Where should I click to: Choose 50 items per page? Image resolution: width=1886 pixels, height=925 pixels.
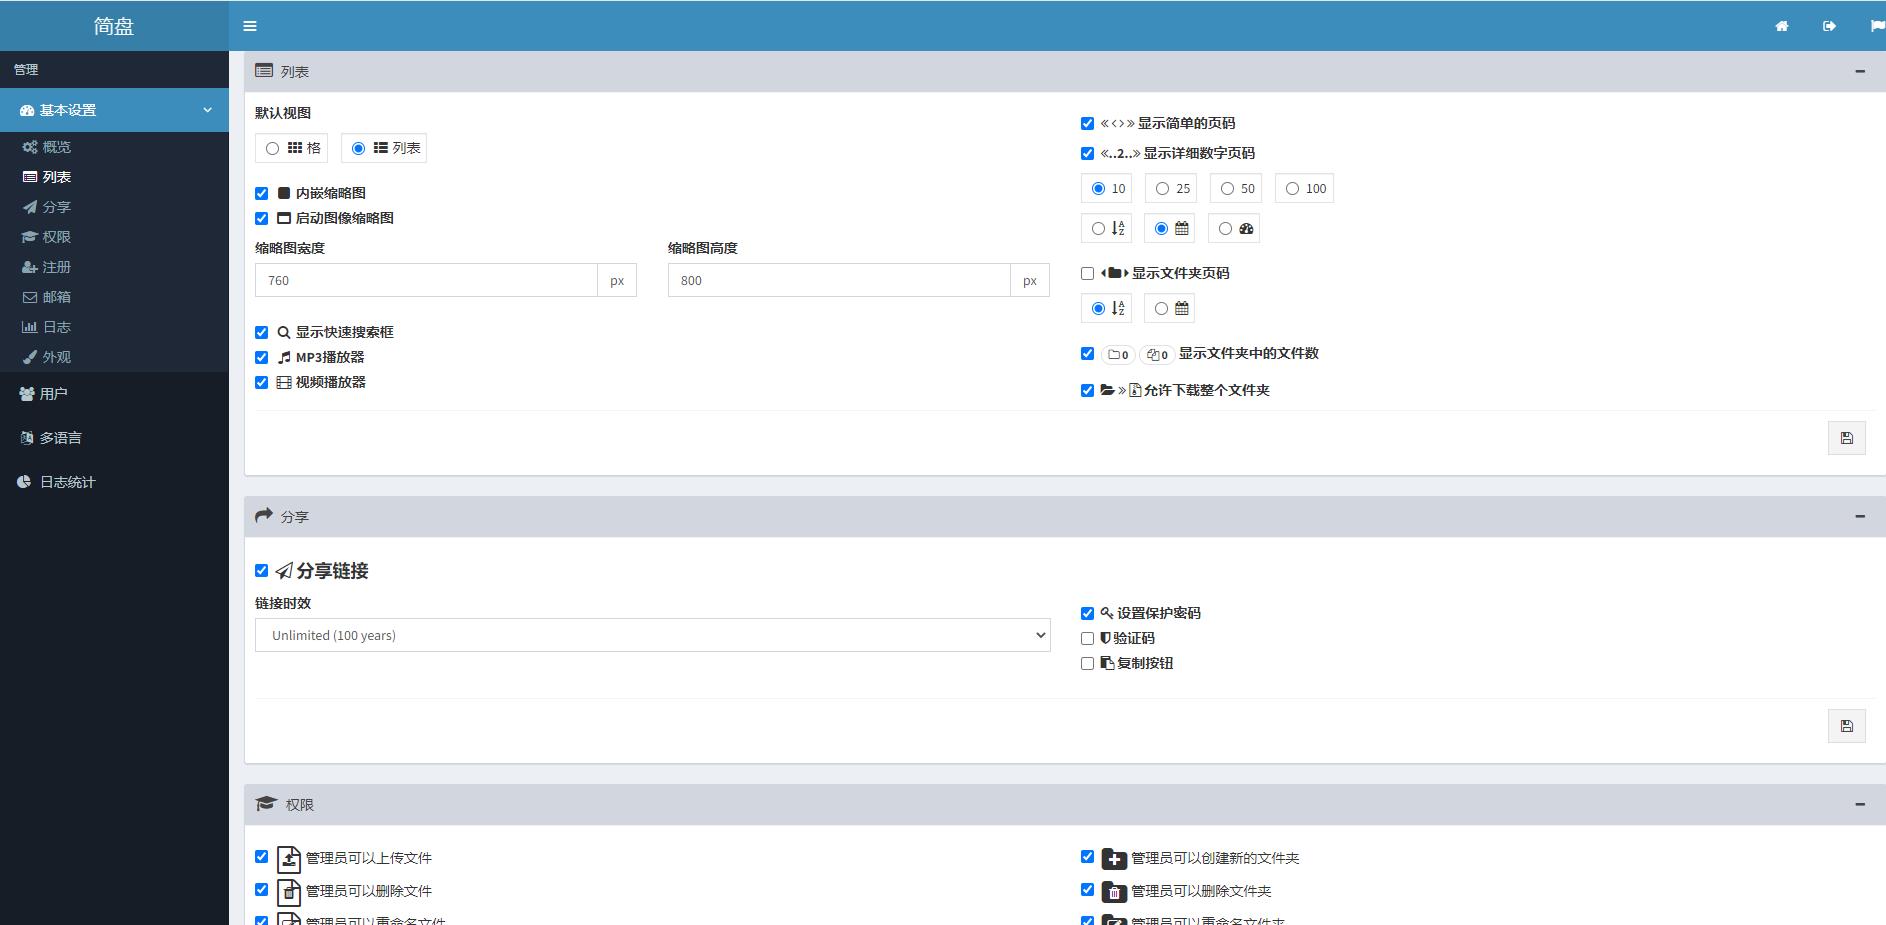[1227, 188]
